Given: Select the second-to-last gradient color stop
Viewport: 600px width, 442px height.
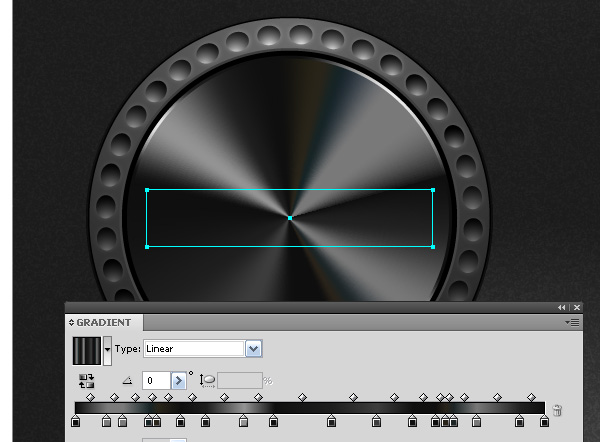Looking at the screenshot, I should tap(519, 421).
